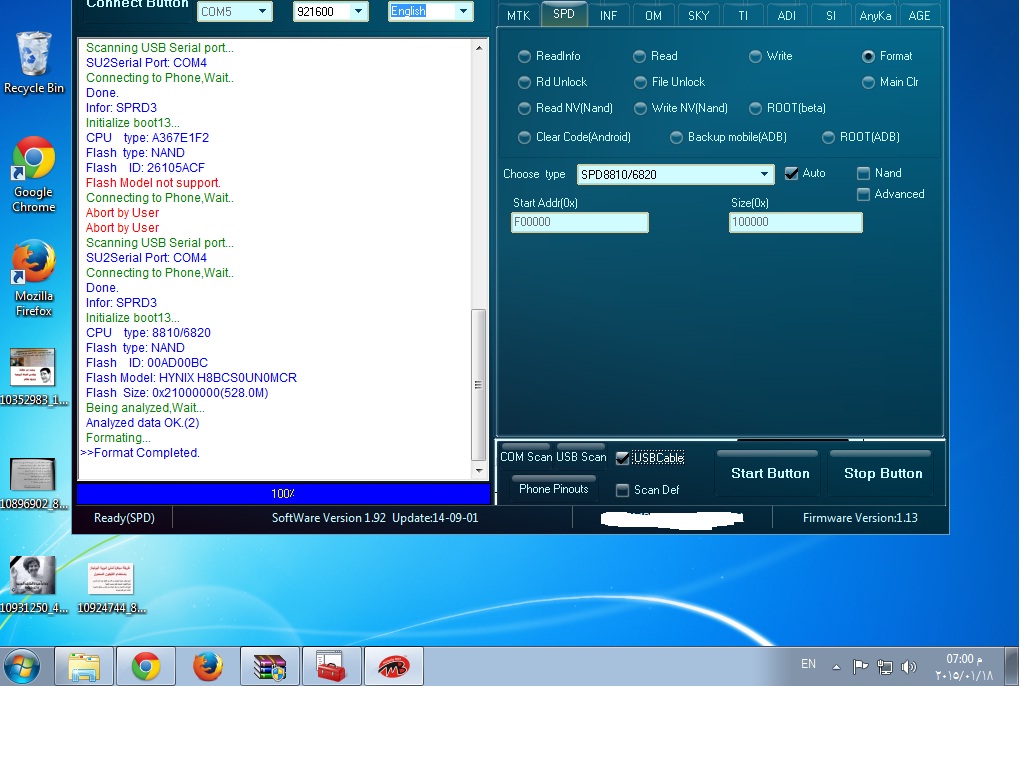Screen dimensions: 1024x768
Task: Select the ROOT(beta) radio option
Action: click(787, 108)
